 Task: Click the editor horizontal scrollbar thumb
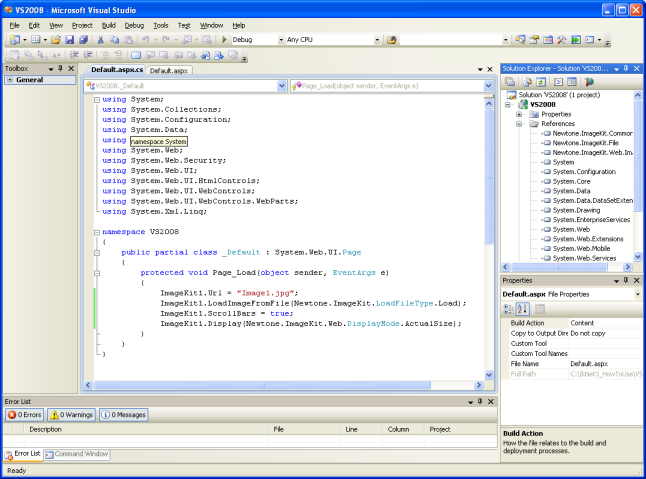click(262, 385)
